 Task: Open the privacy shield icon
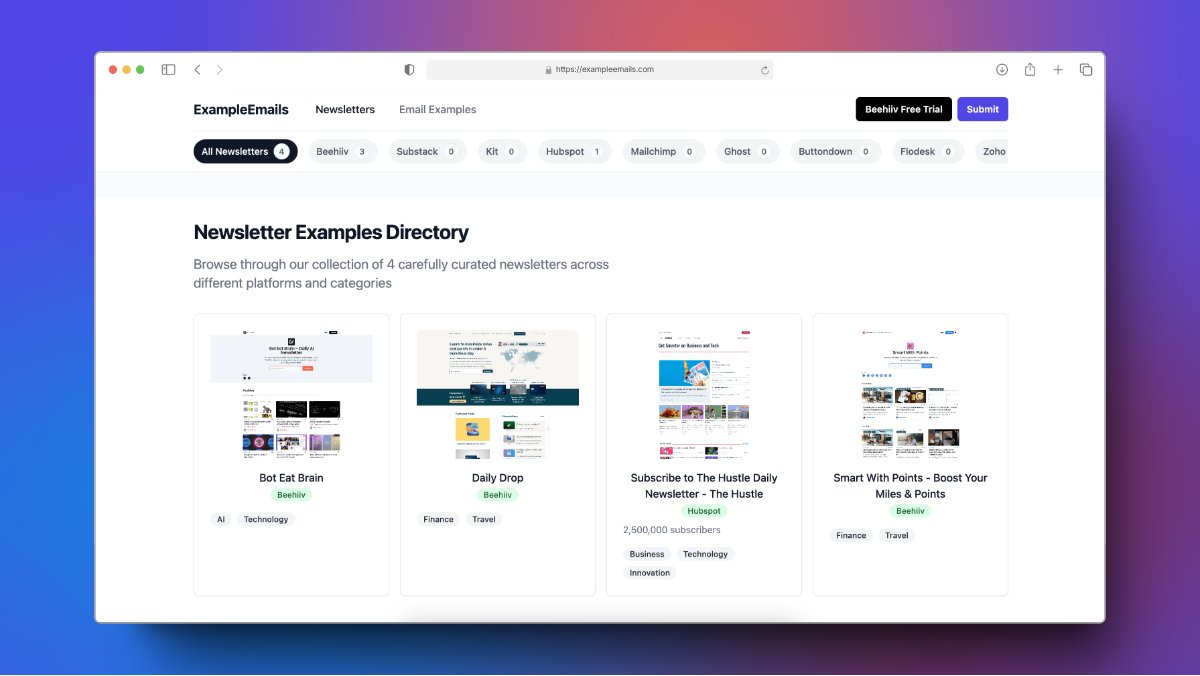tap(409, 70)
